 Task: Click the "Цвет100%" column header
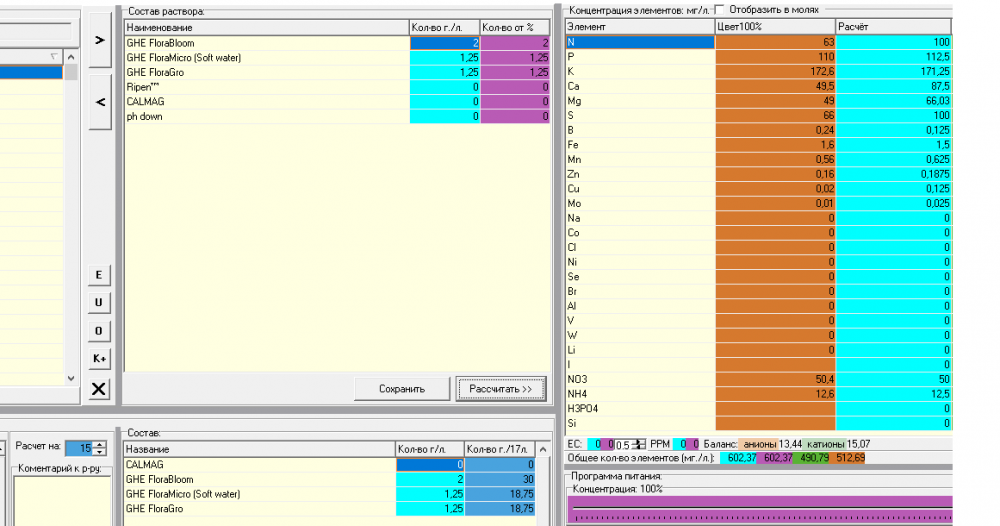(x=775, y=27)
